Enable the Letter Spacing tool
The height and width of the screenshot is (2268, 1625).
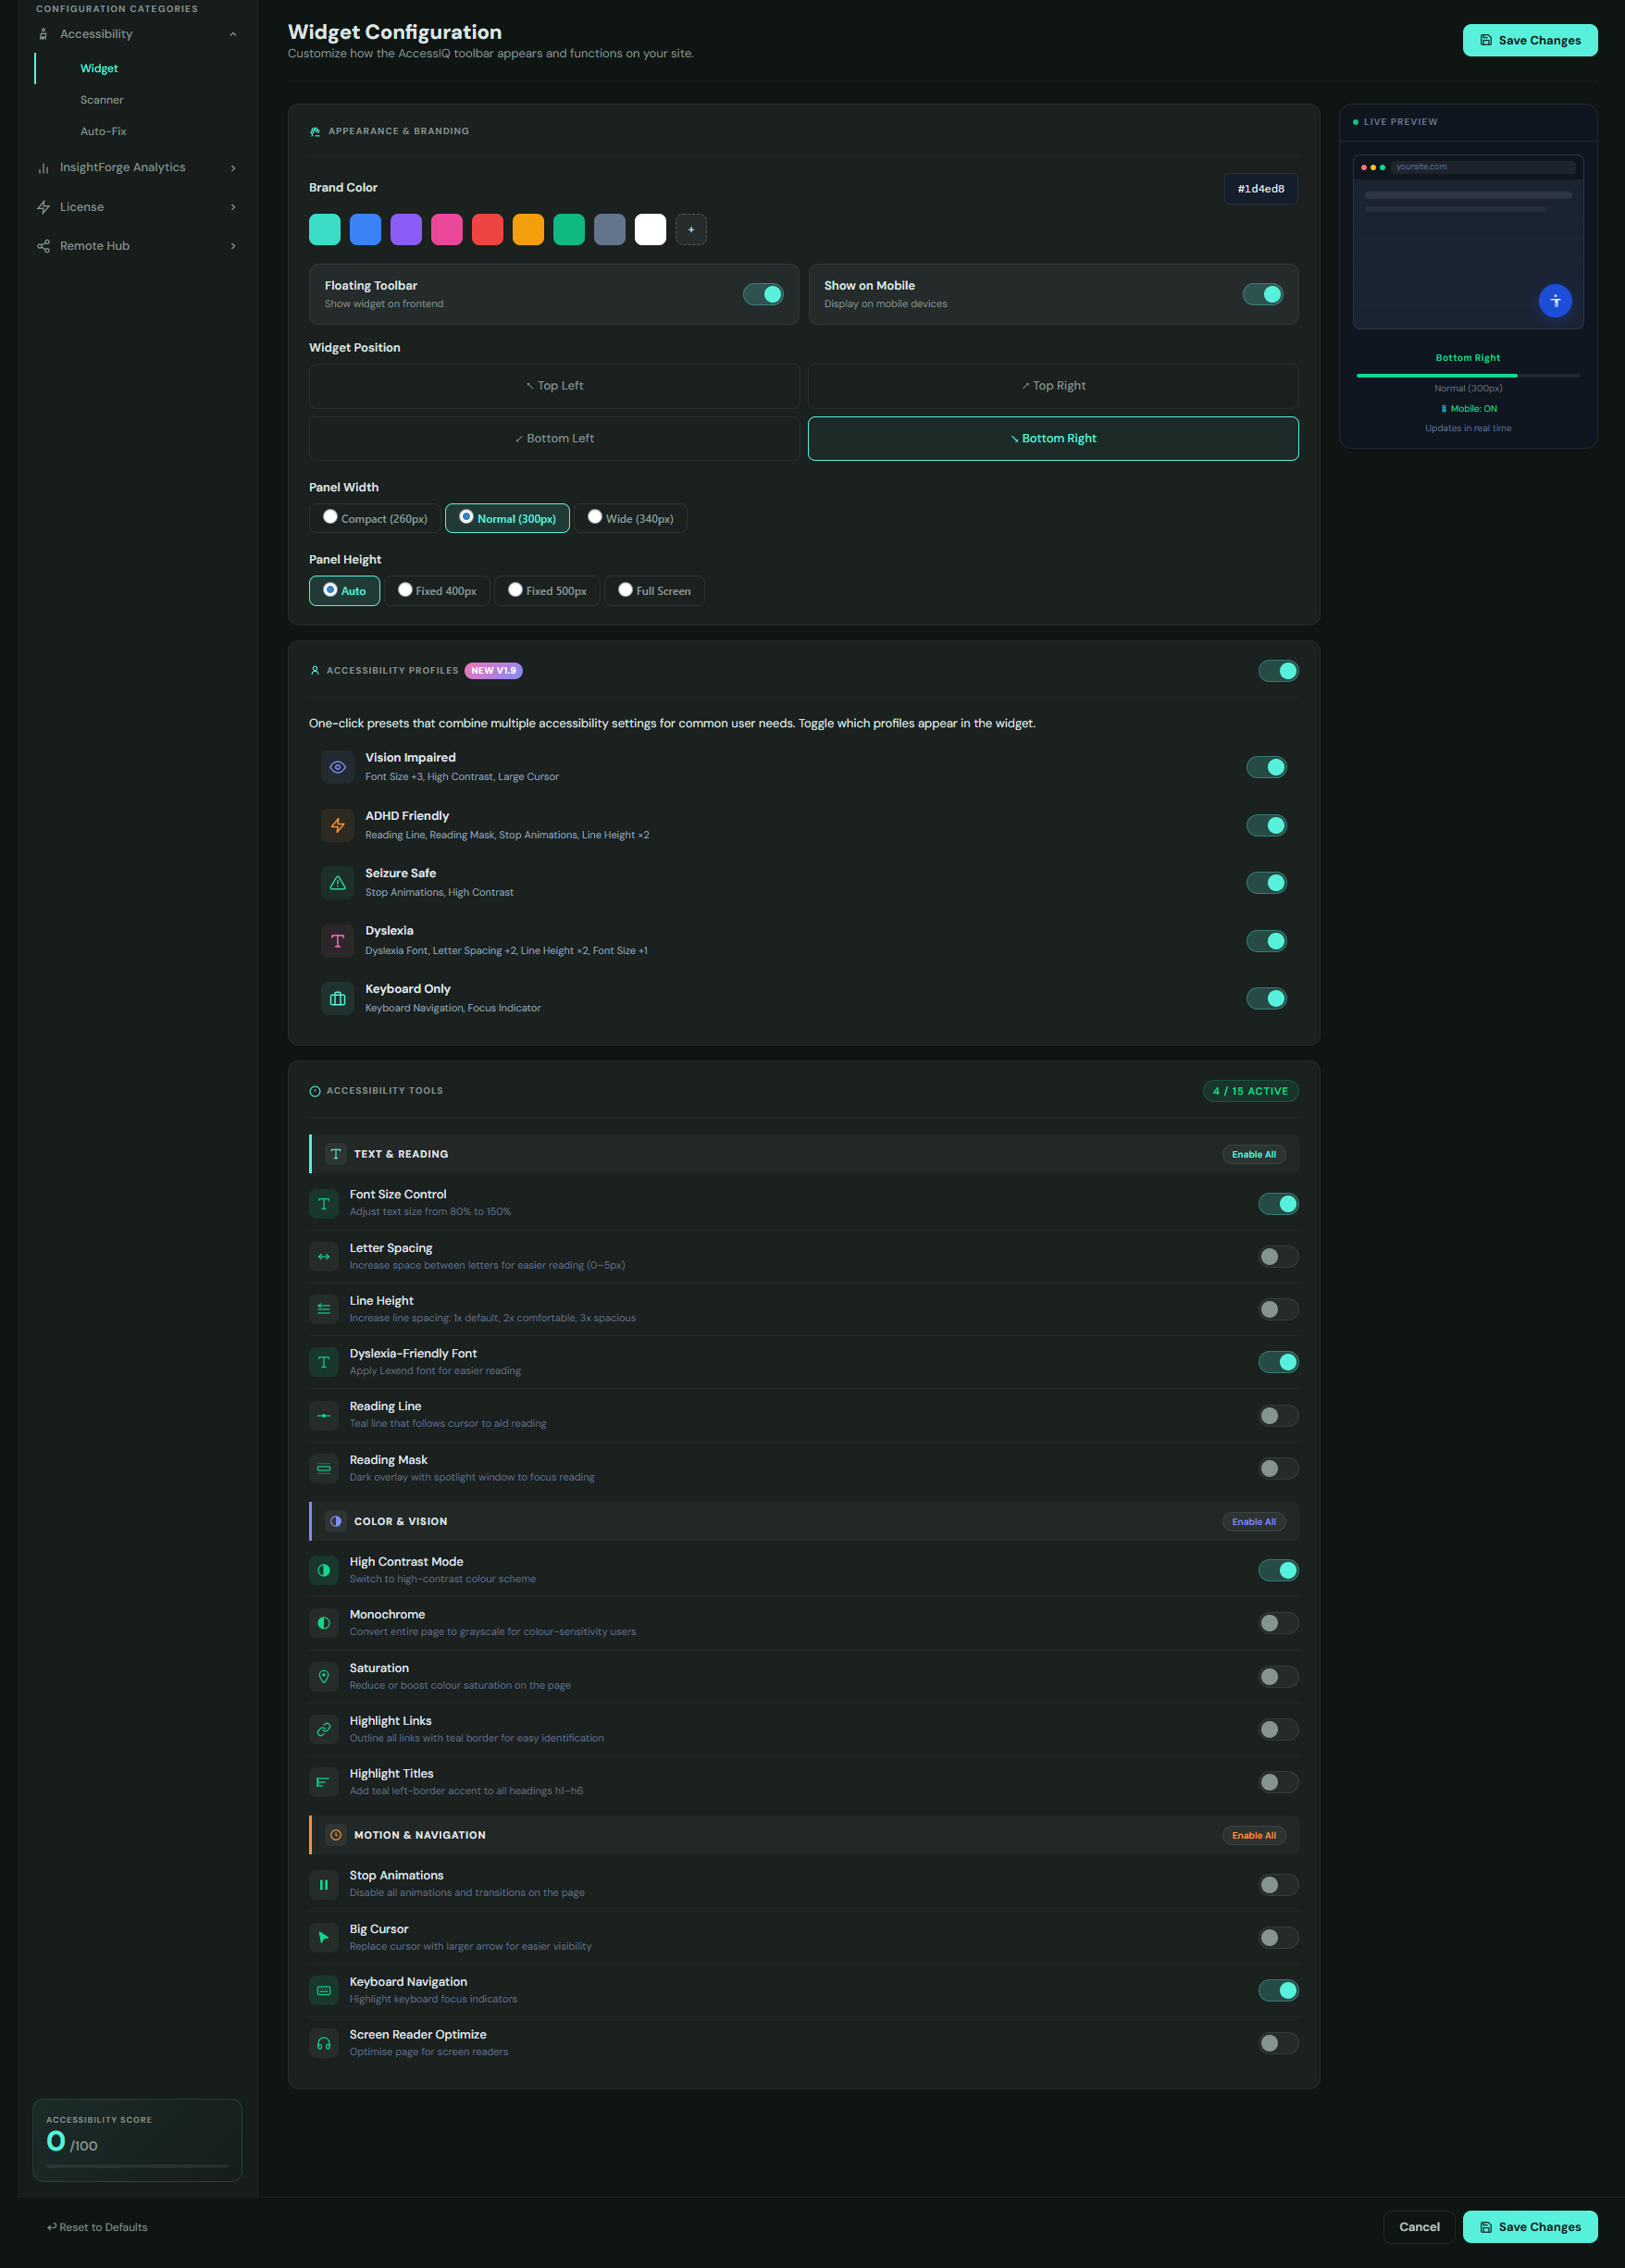1278,1256
